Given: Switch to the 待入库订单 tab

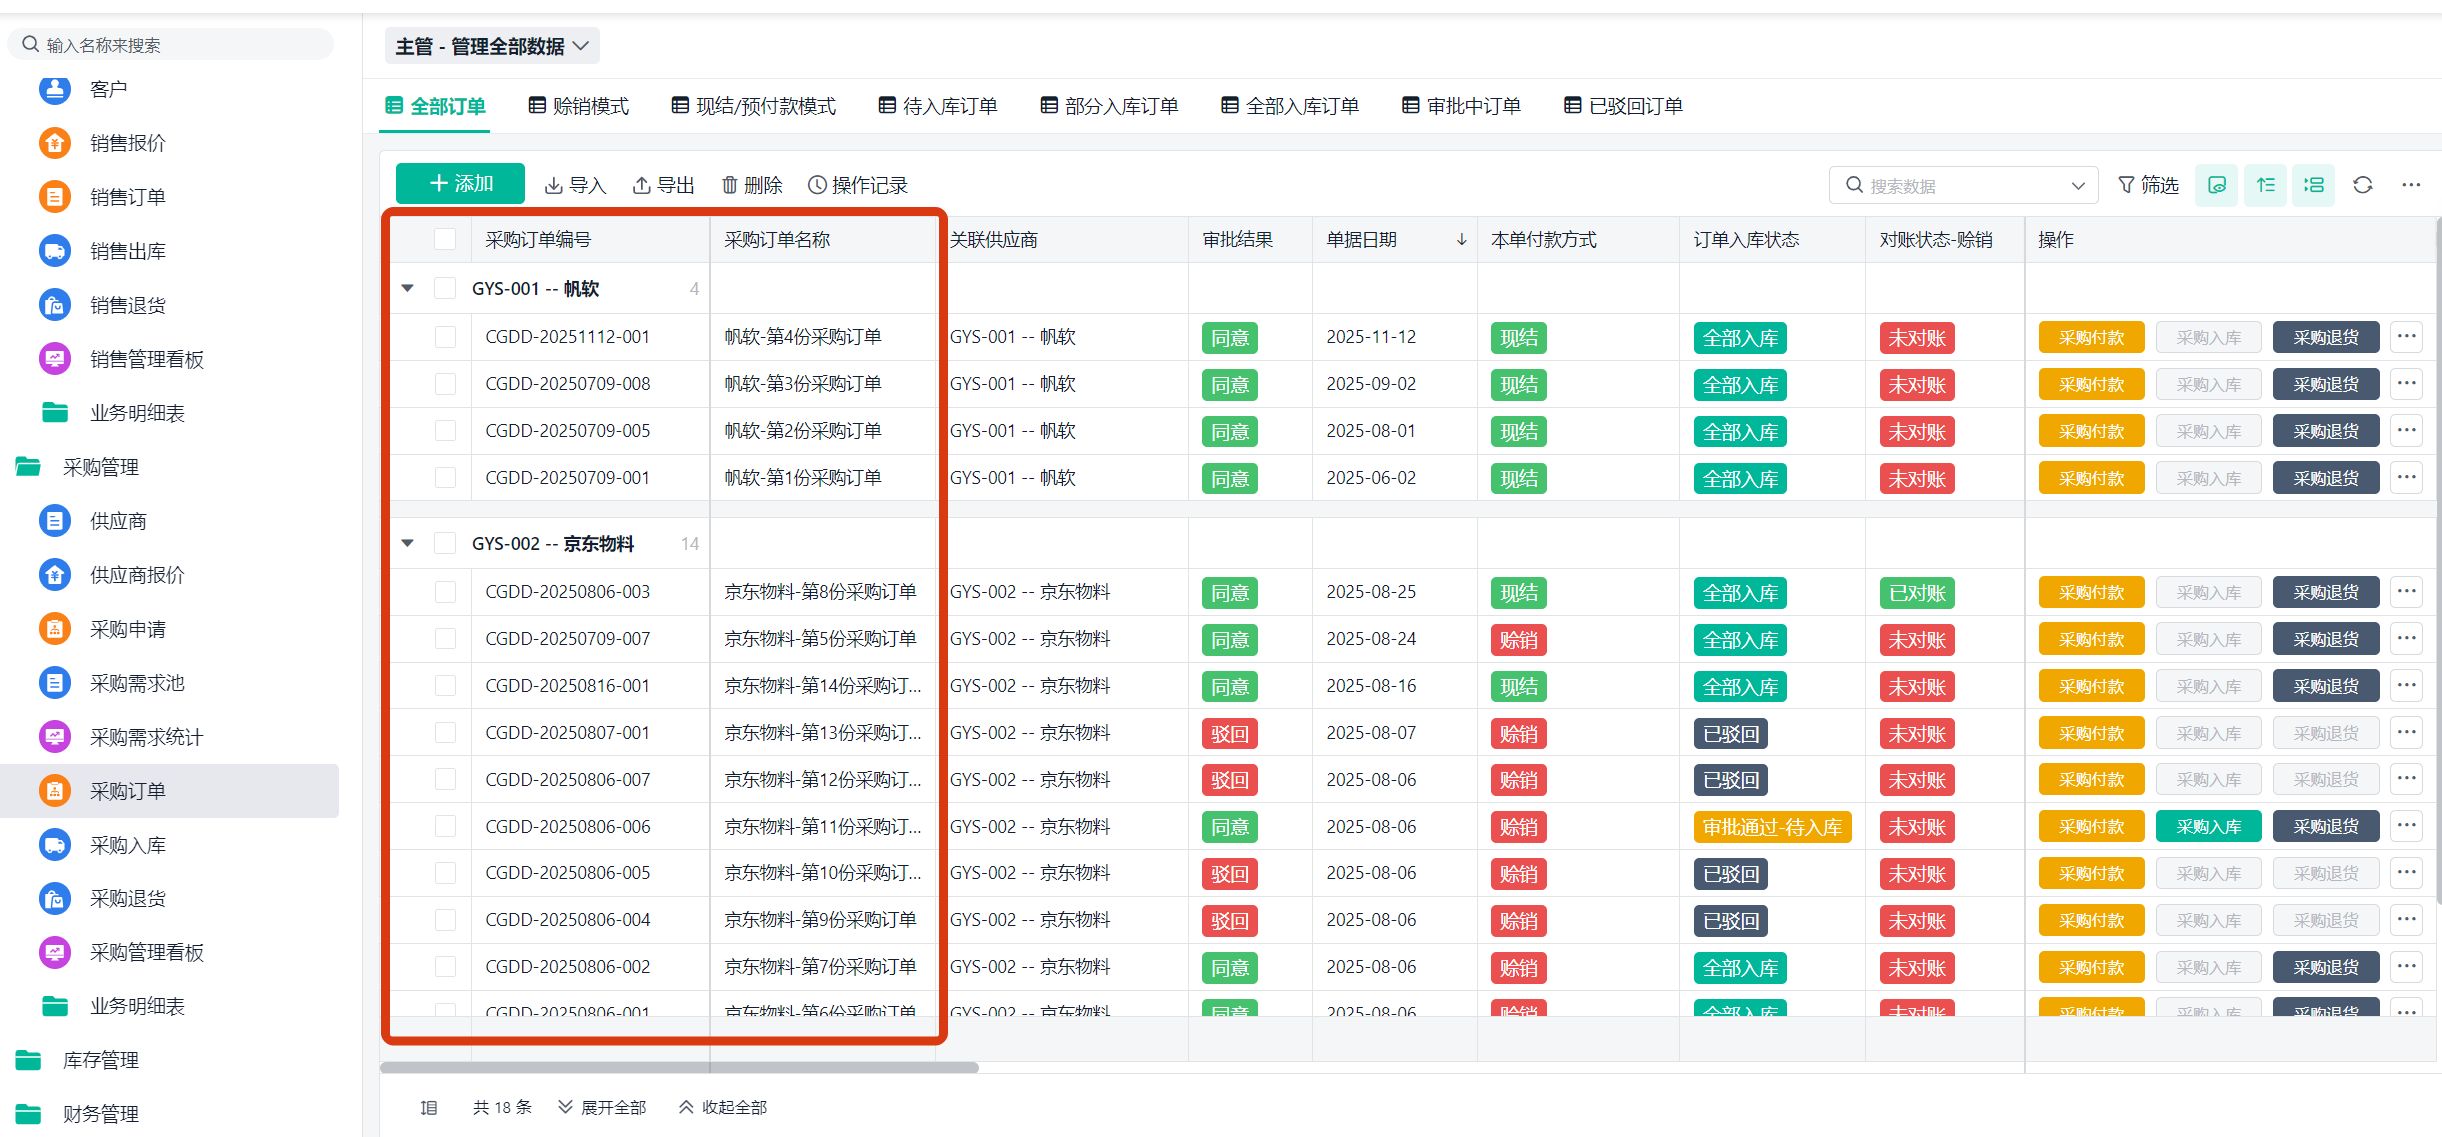Looking at the screenshot, I should tap(937, 106).
